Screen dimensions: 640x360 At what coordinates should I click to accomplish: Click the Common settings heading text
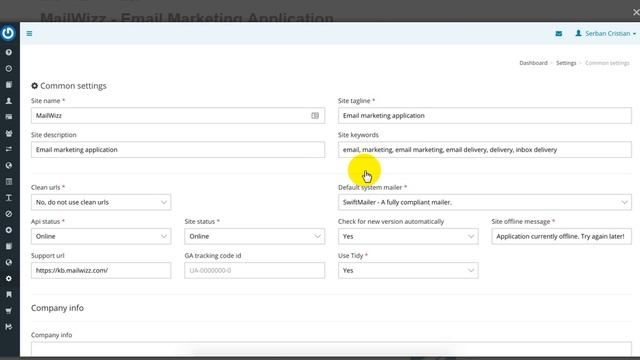coord(73,86)
